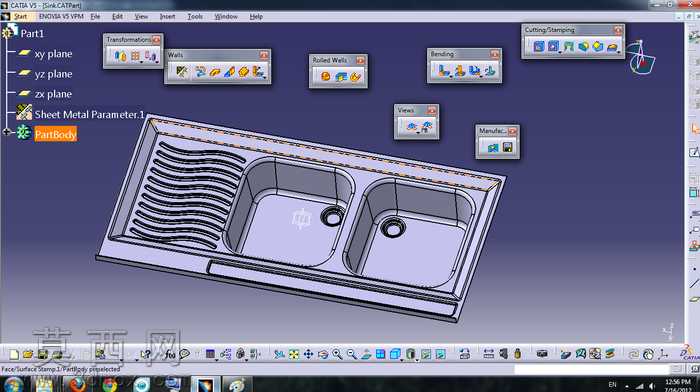This screenshot has width=700, height=392.
Task: Select Save As DXF in Manufacturing toolbar
Action: tap(508, 147)
